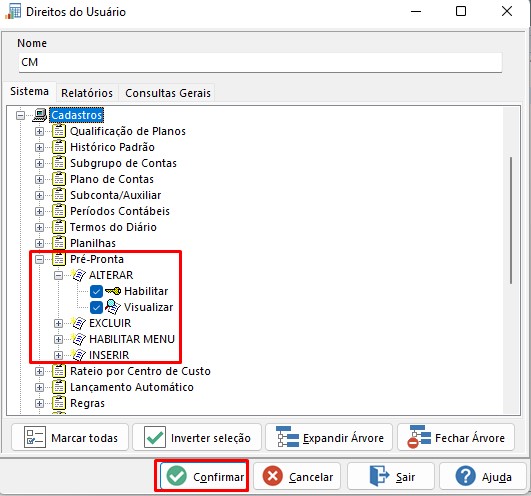Screen dimensions: 531x496
Task: Open the Consultas Gerais tab
Action: point(168,93)
